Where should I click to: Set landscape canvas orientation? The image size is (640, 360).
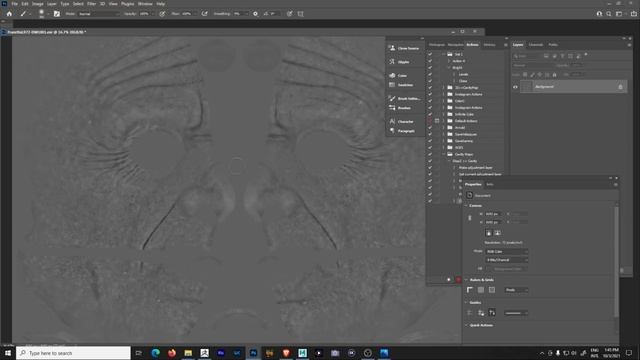coord(498,233)
